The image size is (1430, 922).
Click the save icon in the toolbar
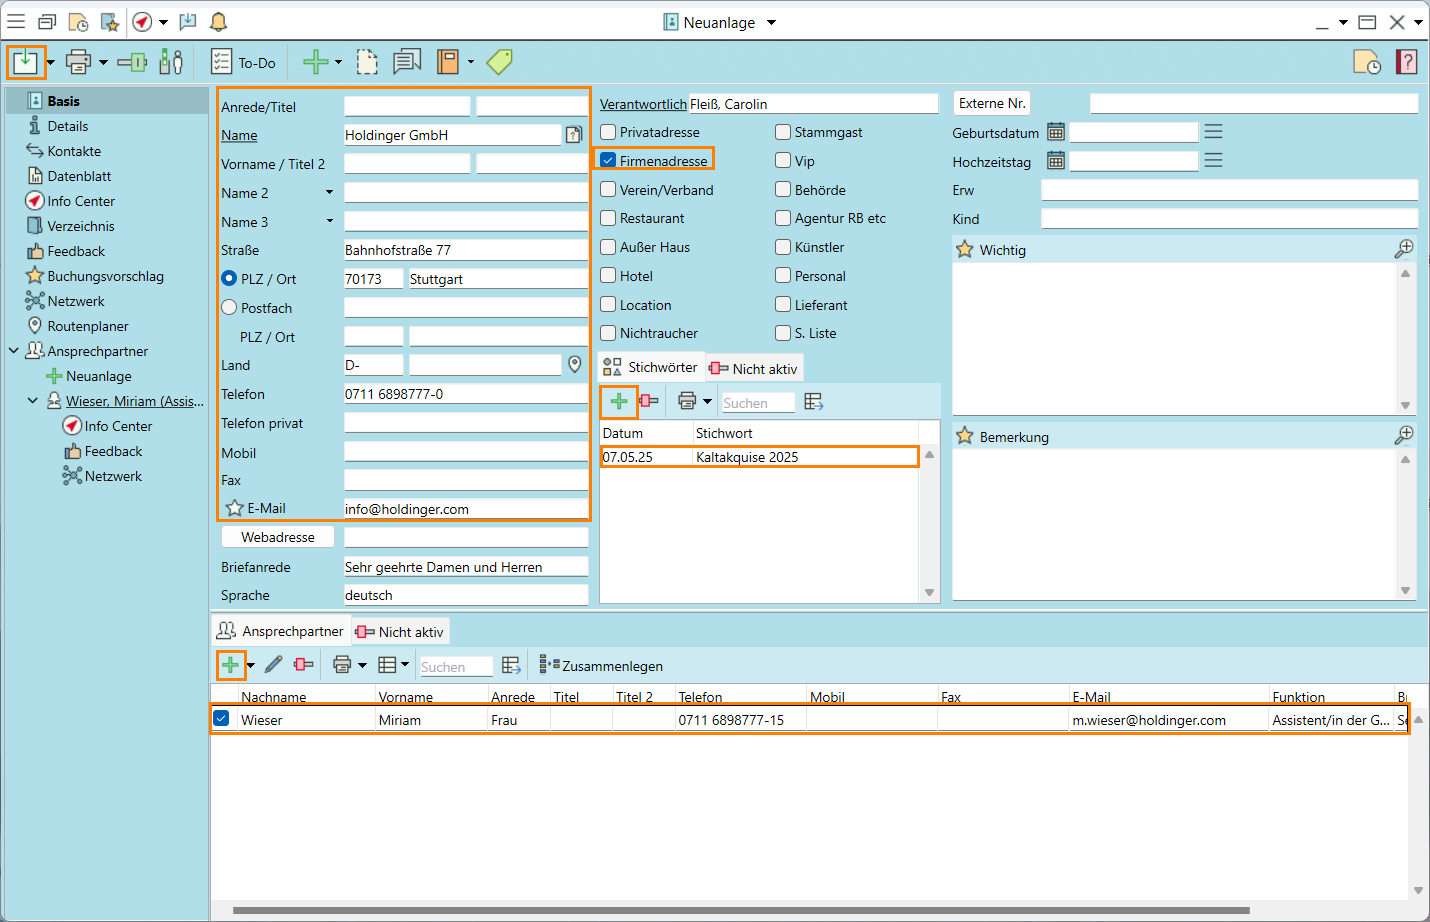25,62
